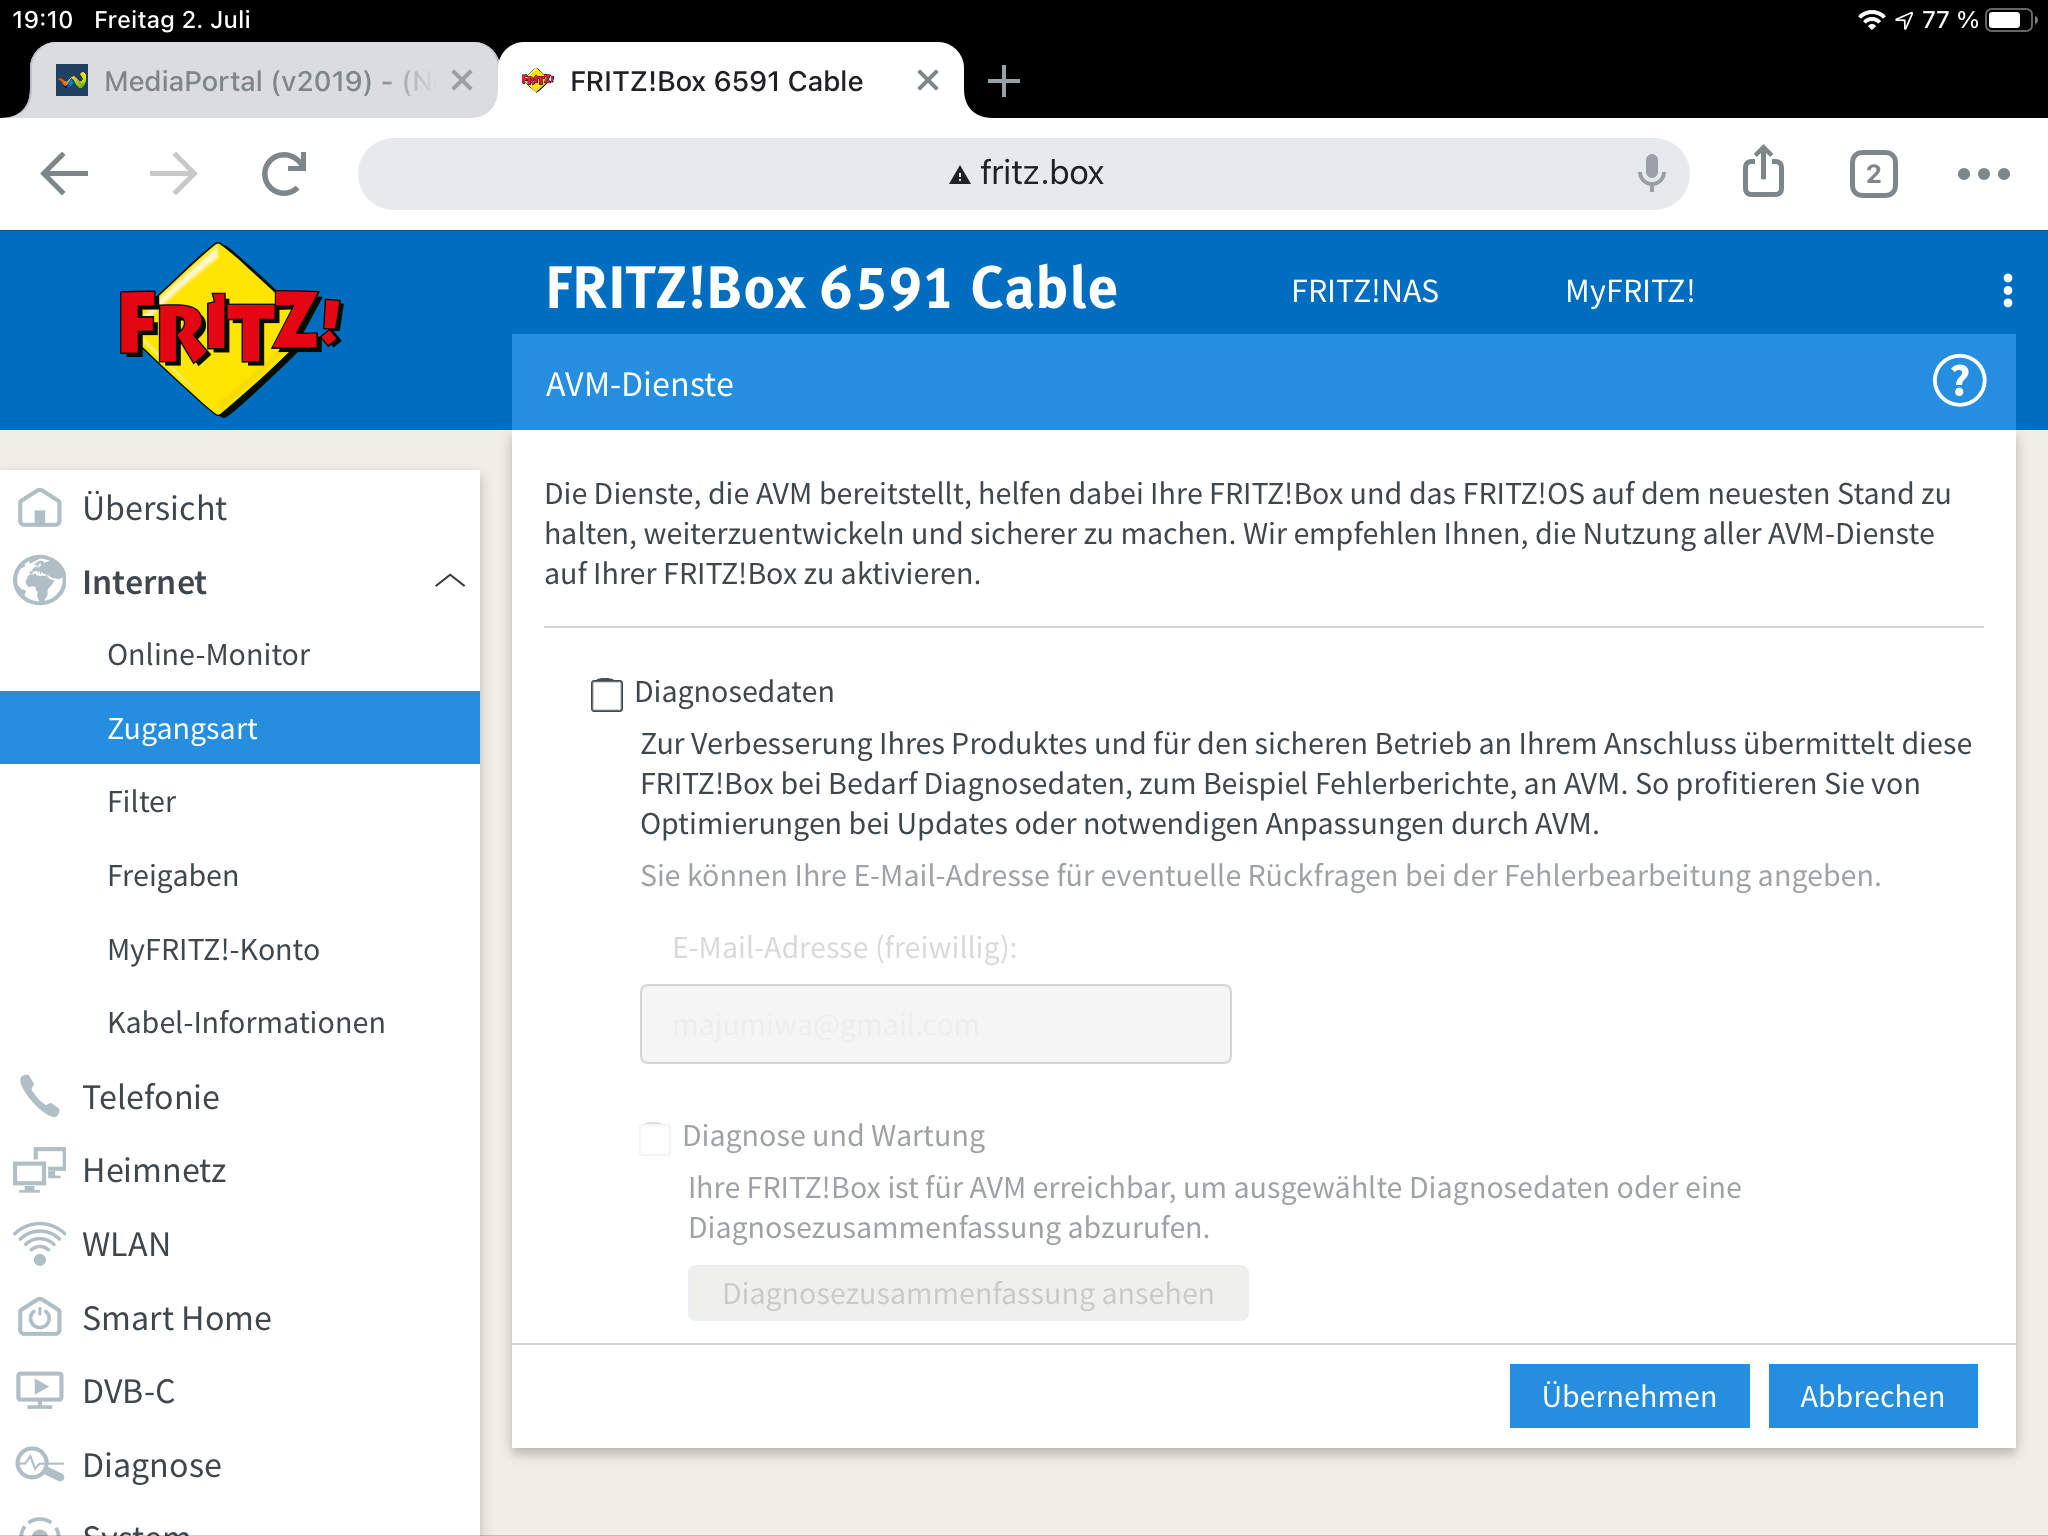Go back with browser back arrow
Screen dimensions: 2048x1536
coord(65,174)
